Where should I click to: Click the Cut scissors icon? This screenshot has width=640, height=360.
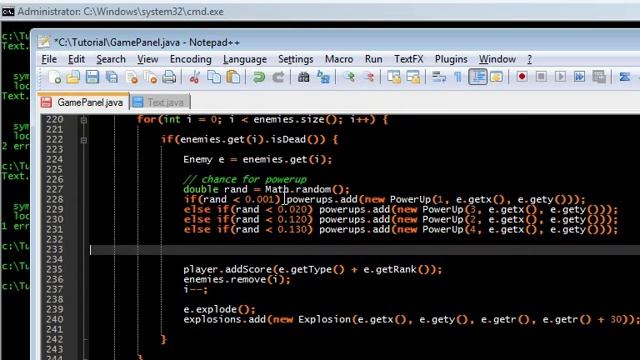[x=195, y=77]
